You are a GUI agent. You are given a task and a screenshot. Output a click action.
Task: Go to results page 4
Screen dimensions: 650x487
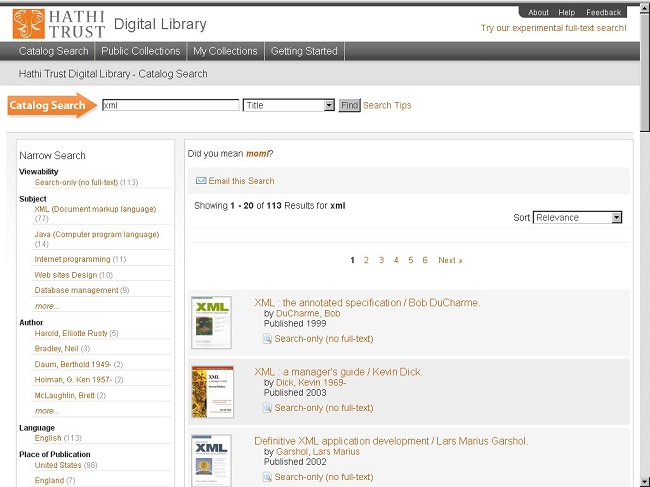396,260
